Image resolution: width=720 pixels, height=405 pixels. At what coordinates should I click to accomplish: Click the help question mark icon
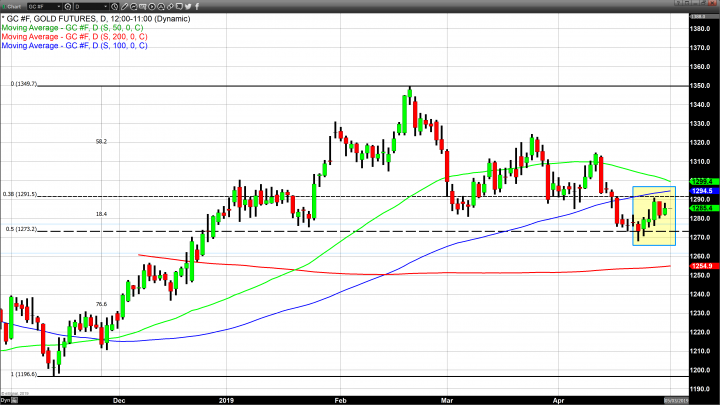click(676, 5)
